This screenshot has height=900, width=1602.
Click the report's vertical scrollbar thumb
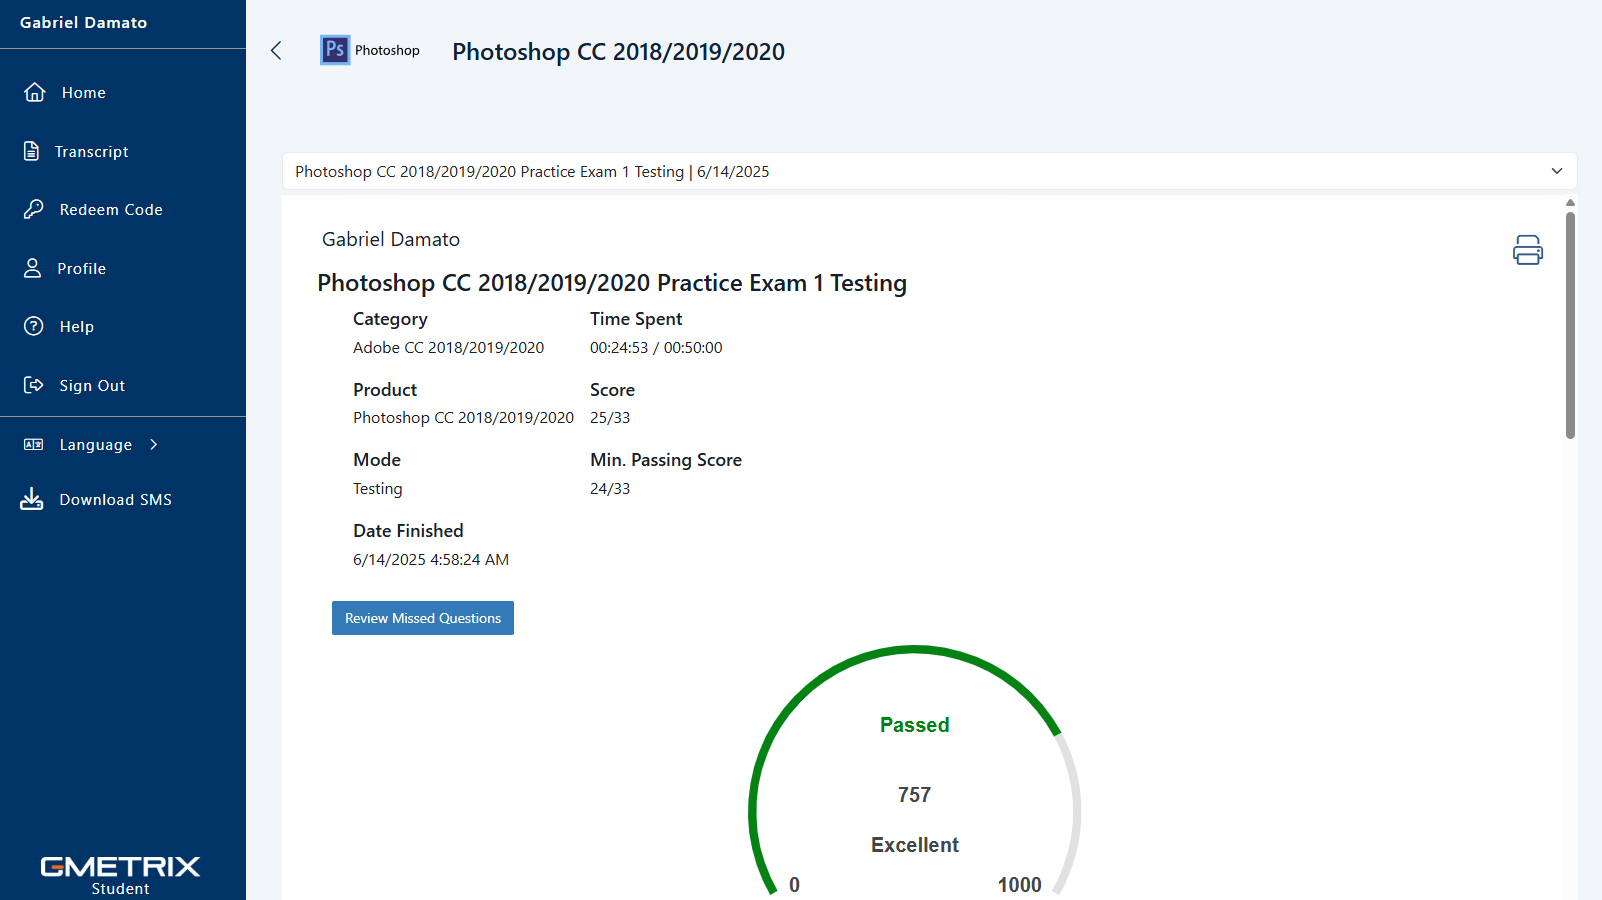pyautogui.click(x=1570, y=325)
